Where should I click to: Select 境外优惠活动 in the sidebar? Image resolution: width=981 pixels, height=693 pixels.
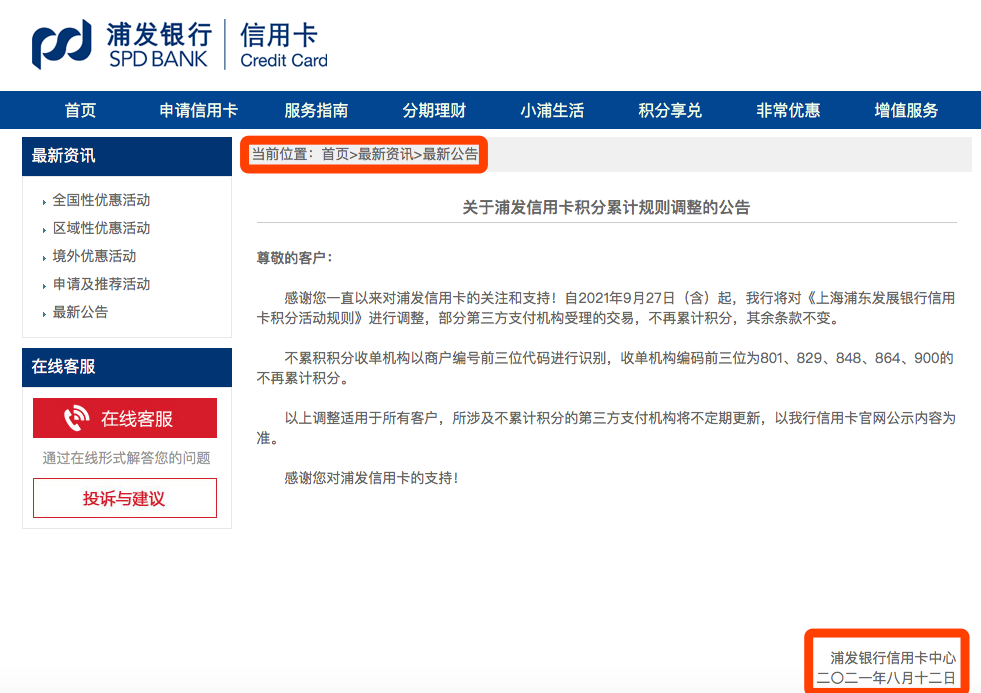point(94,256)
